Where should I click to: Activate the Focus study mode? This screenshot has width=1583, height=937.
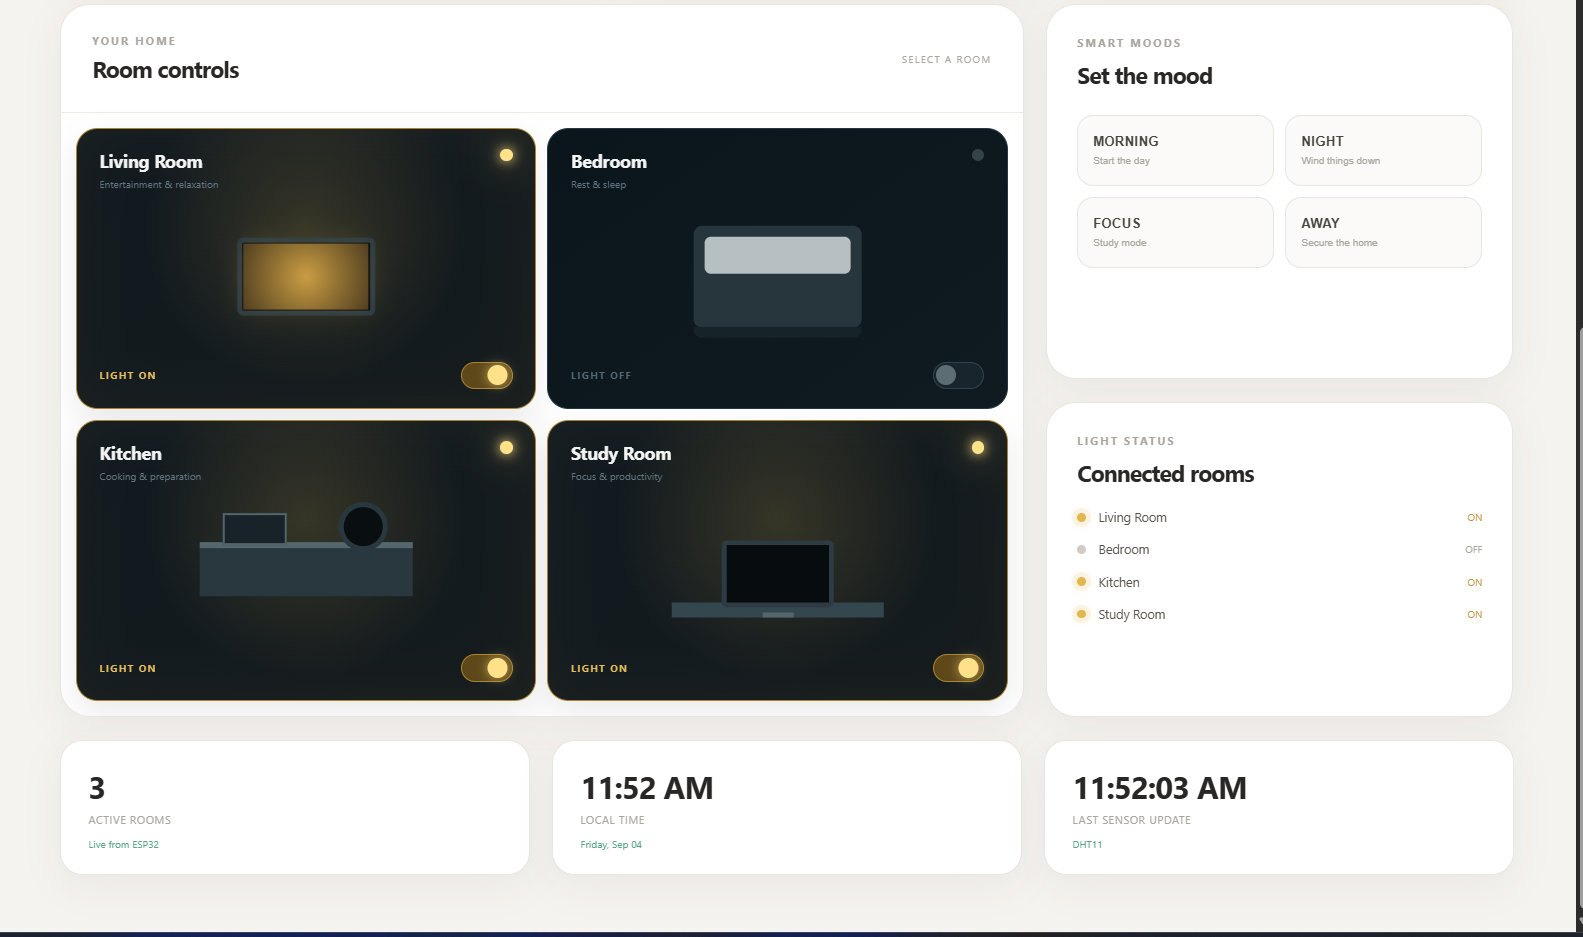pos(1175,232)
